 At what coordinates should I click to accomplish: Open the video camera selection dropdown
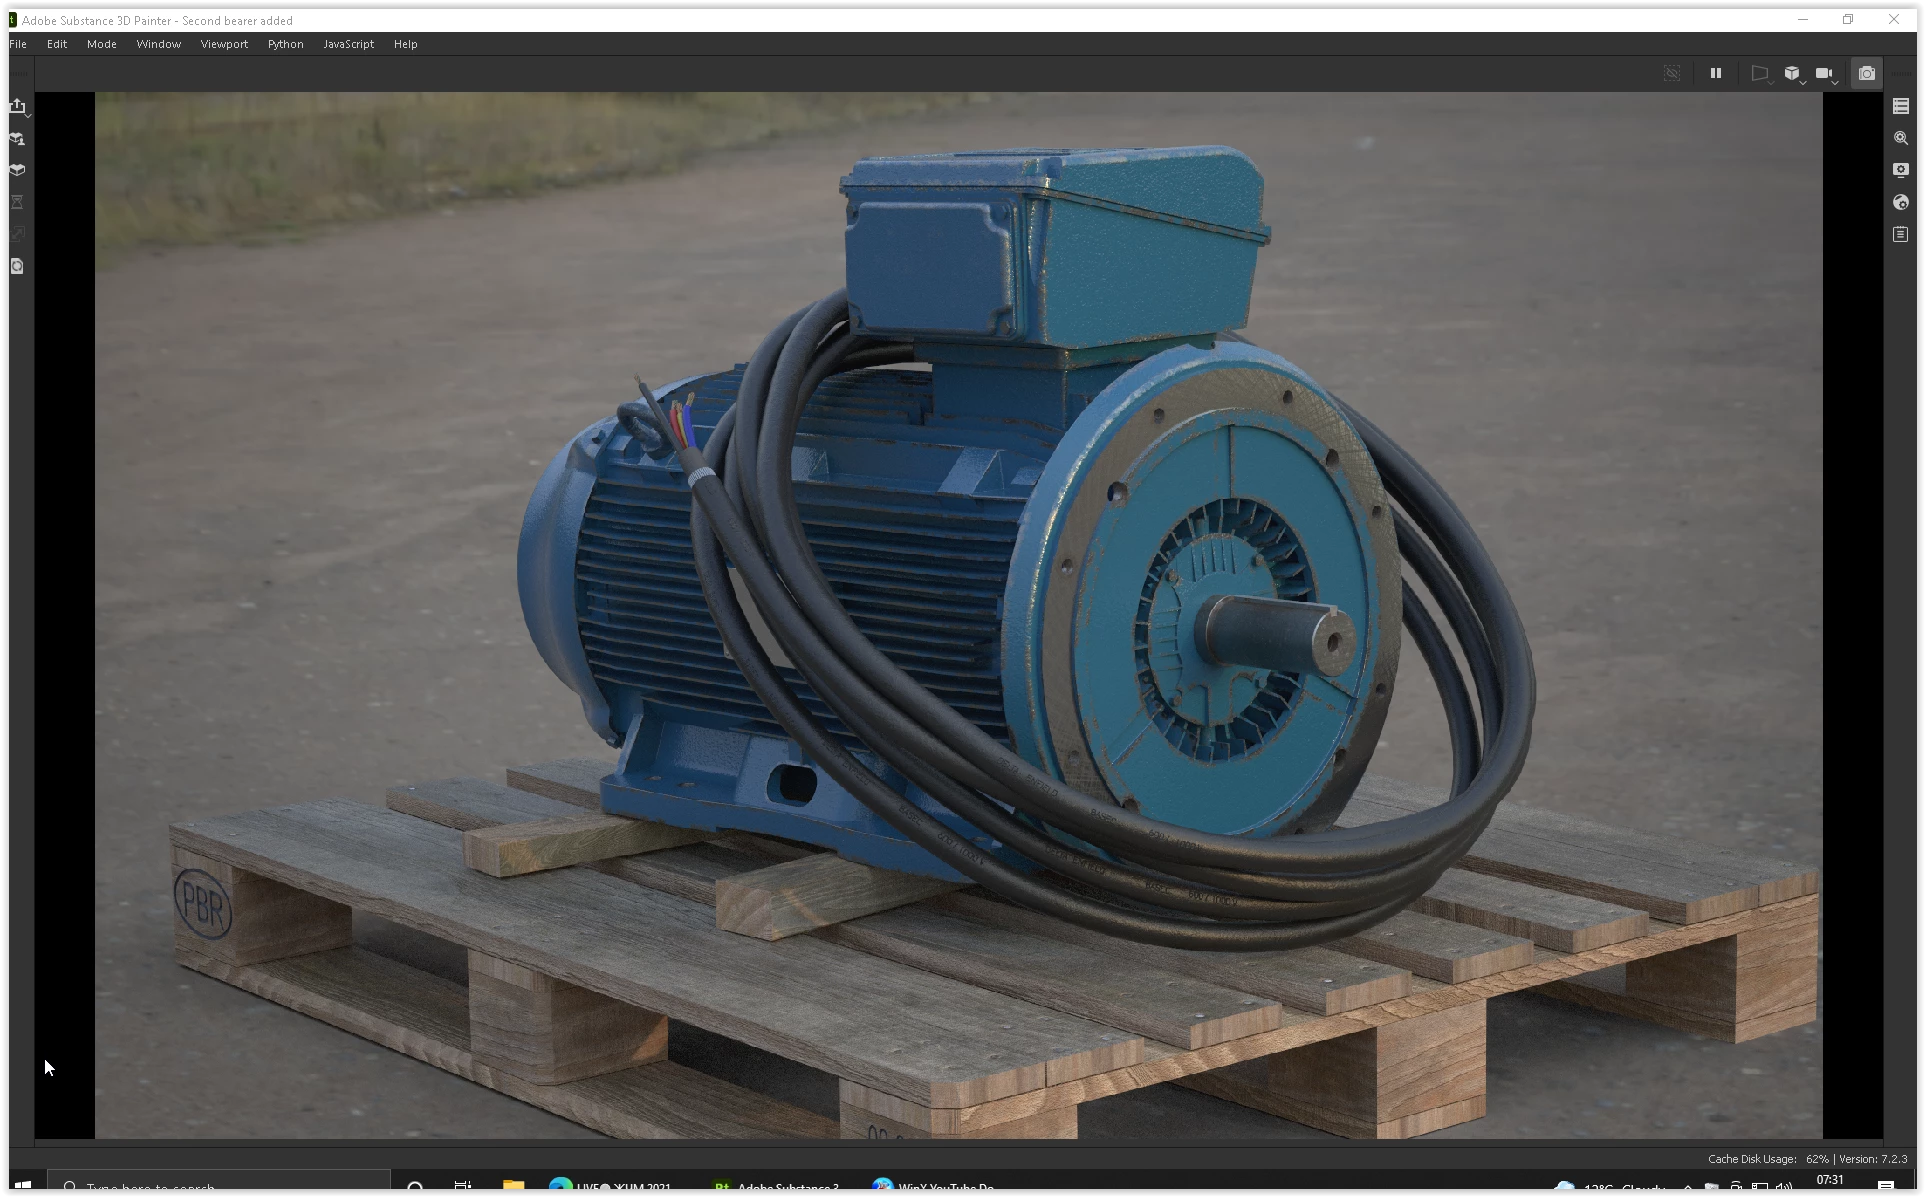[x=1826, y=74]
